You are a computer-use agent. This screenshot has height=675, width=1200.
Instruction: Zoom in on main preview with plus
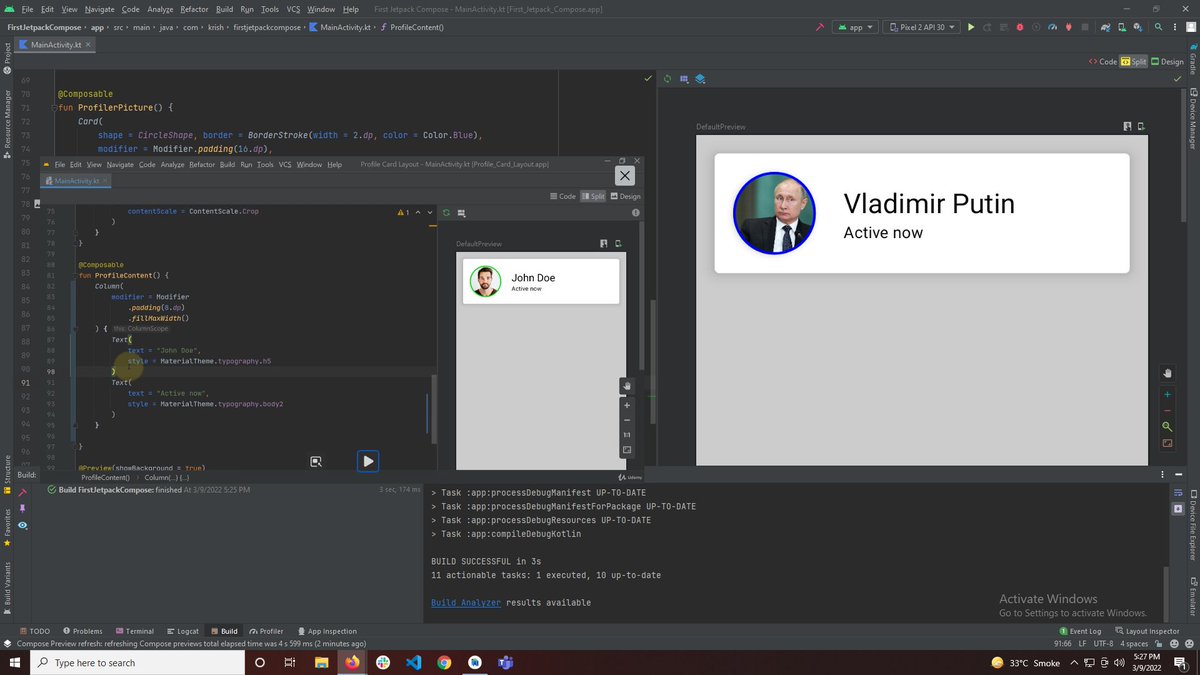point(1167,394)
